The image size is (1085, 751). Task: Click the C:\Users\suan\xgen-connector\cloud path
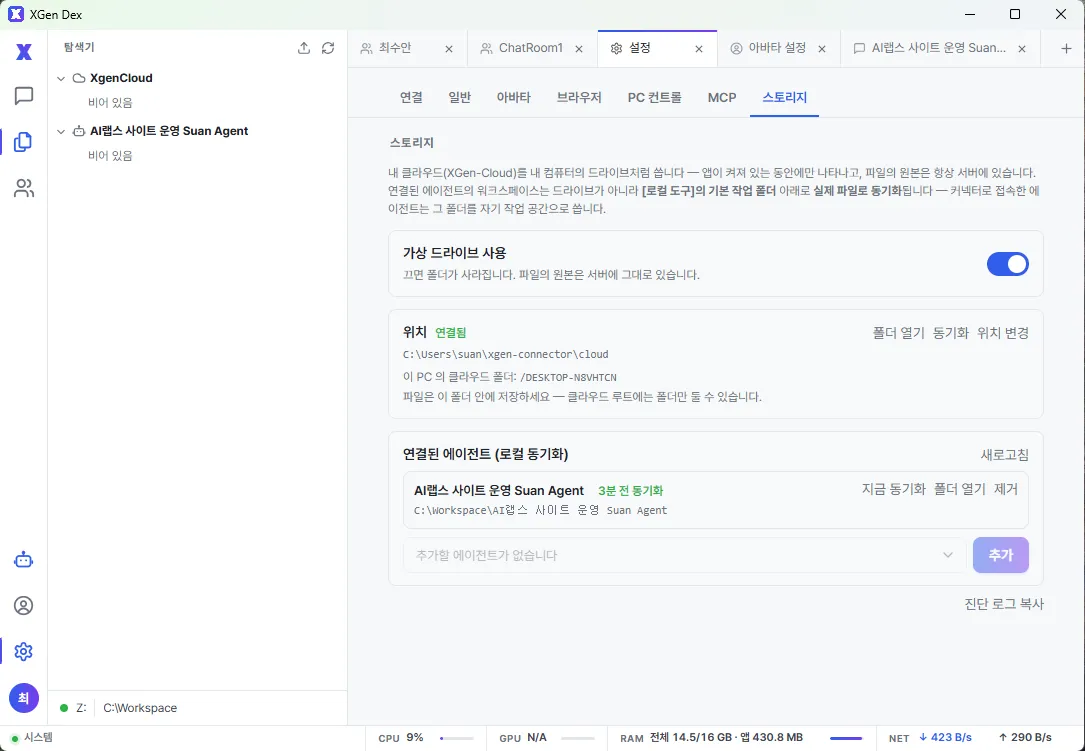coord(505,354)
